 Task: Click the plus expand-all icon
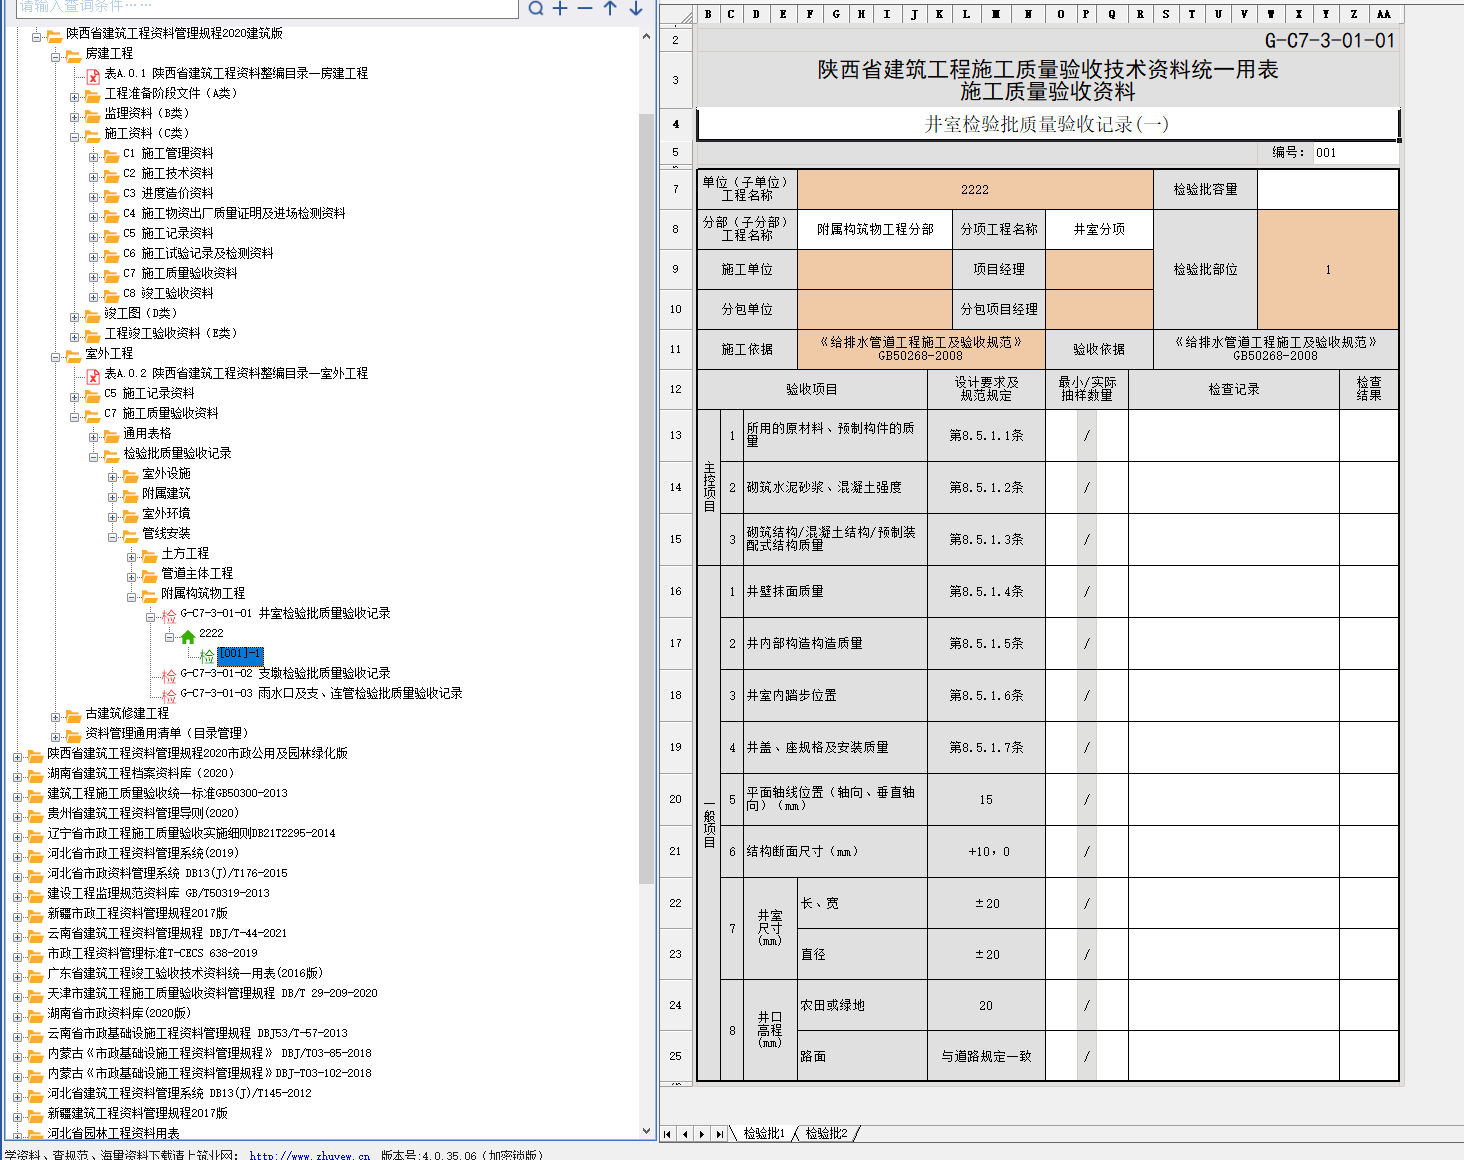560,8
